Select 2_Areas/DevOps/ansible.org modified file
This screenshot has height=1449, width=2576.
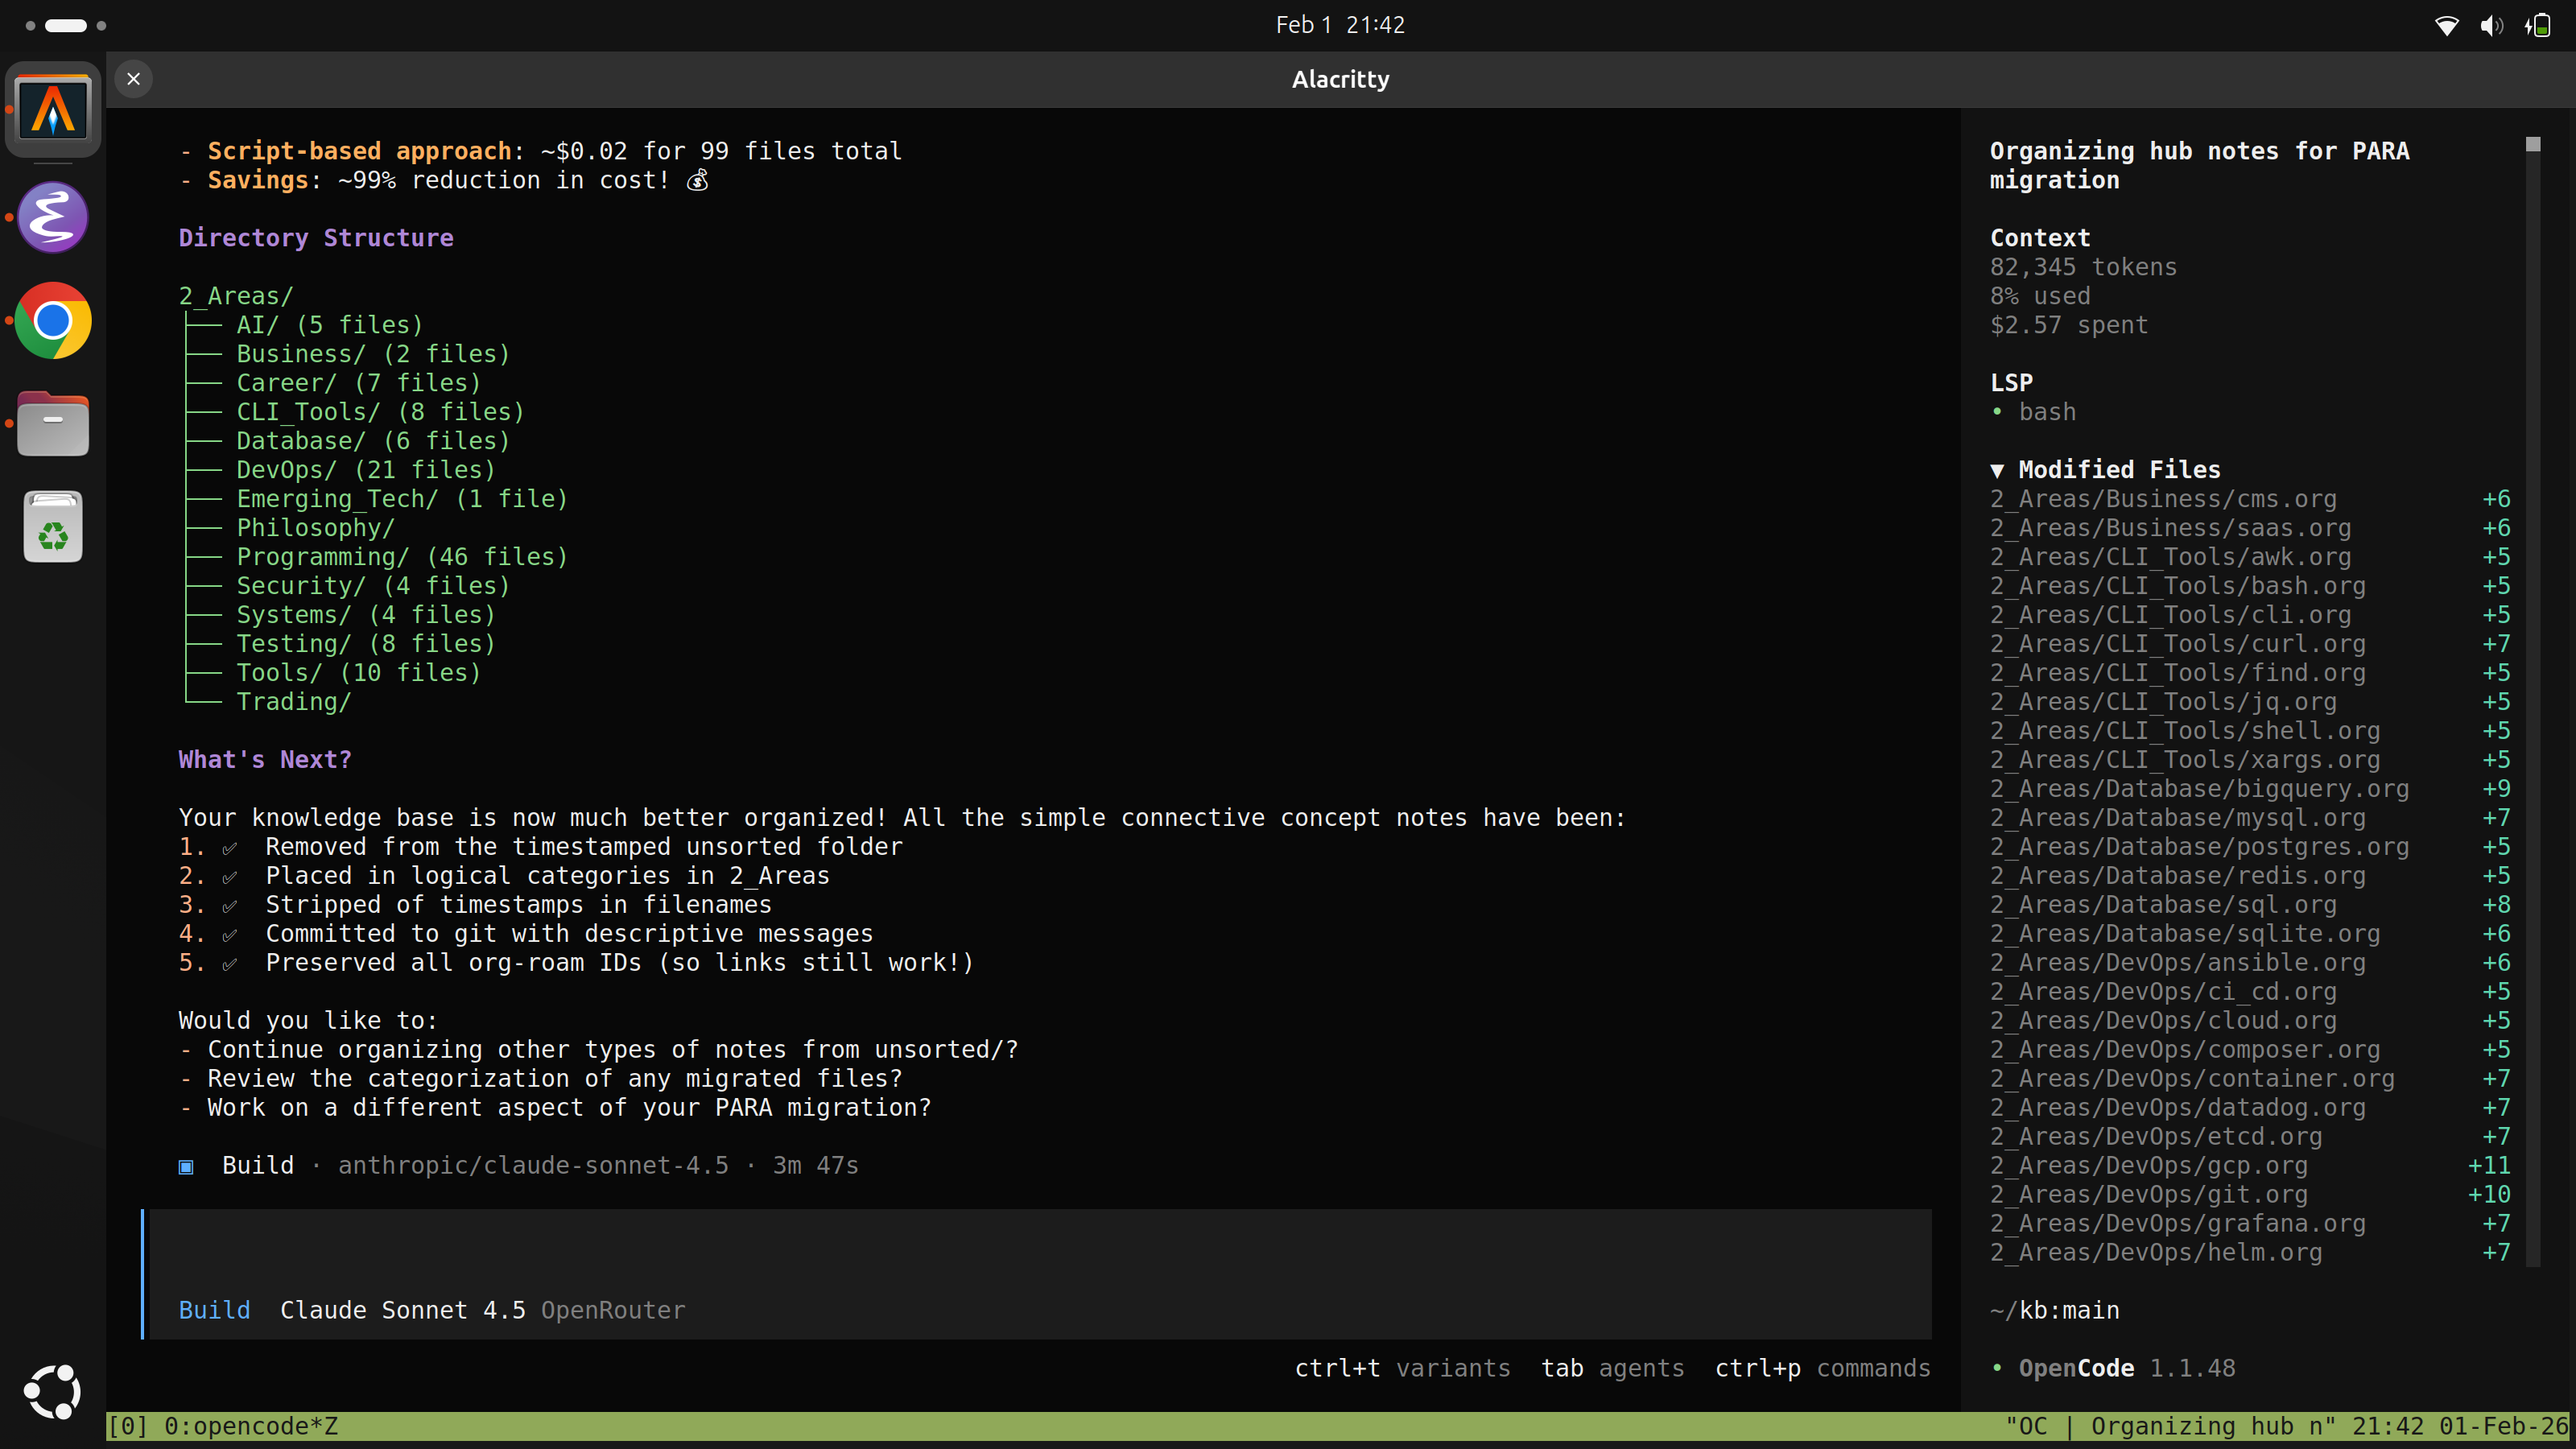click(2250, 963)
